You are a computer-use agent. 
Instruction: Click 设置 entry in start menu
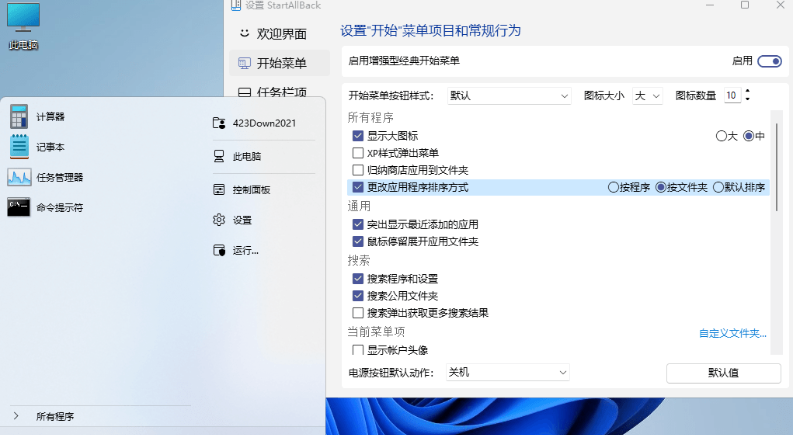point(242,220)
